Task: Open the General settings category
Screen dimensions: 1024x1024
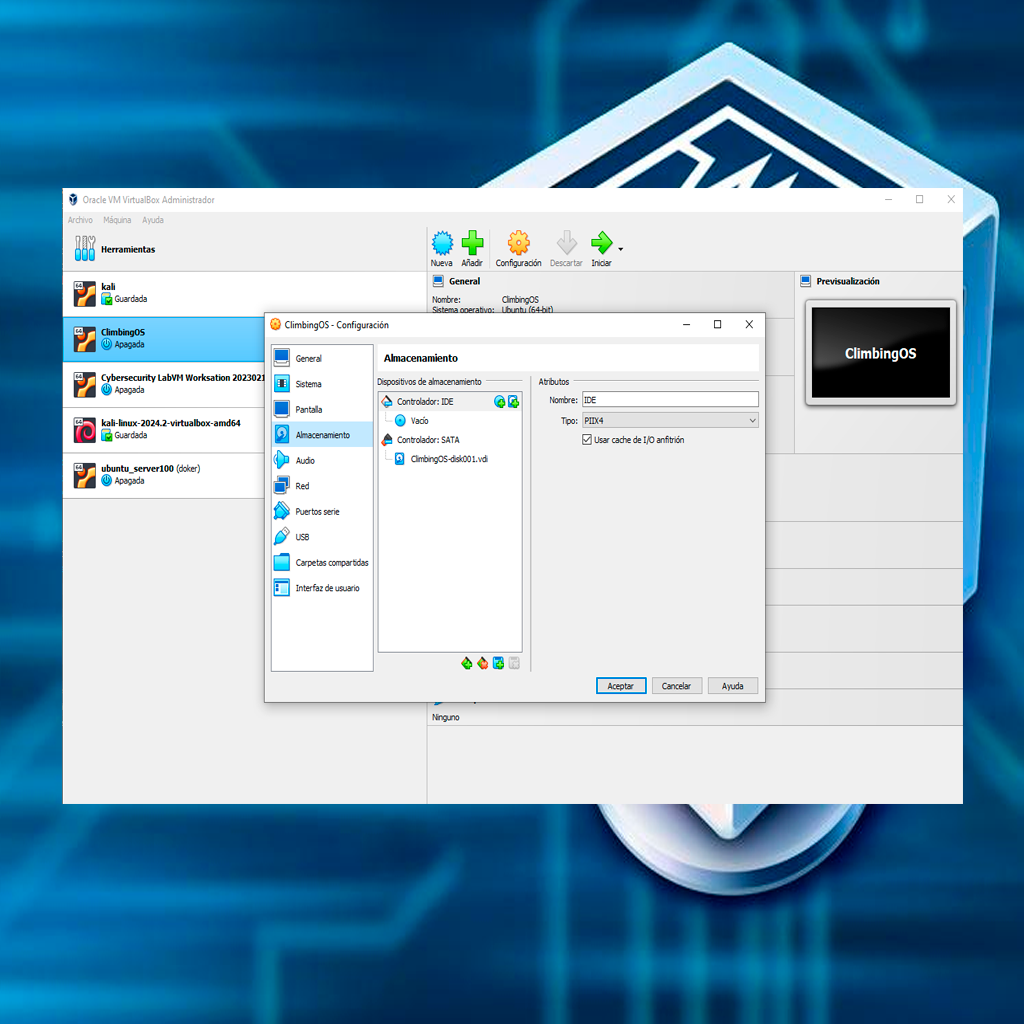Action: (322, 359)
